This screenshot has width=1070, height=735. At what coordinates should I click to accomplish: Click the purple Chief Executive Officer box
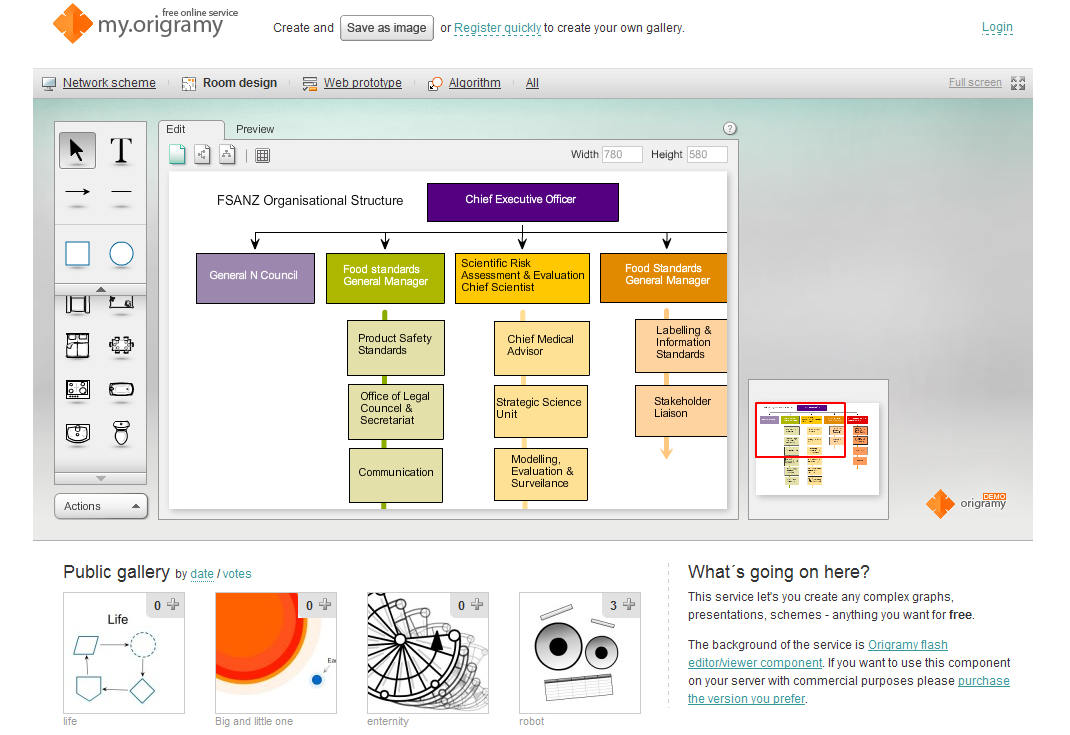pos(523,202)
